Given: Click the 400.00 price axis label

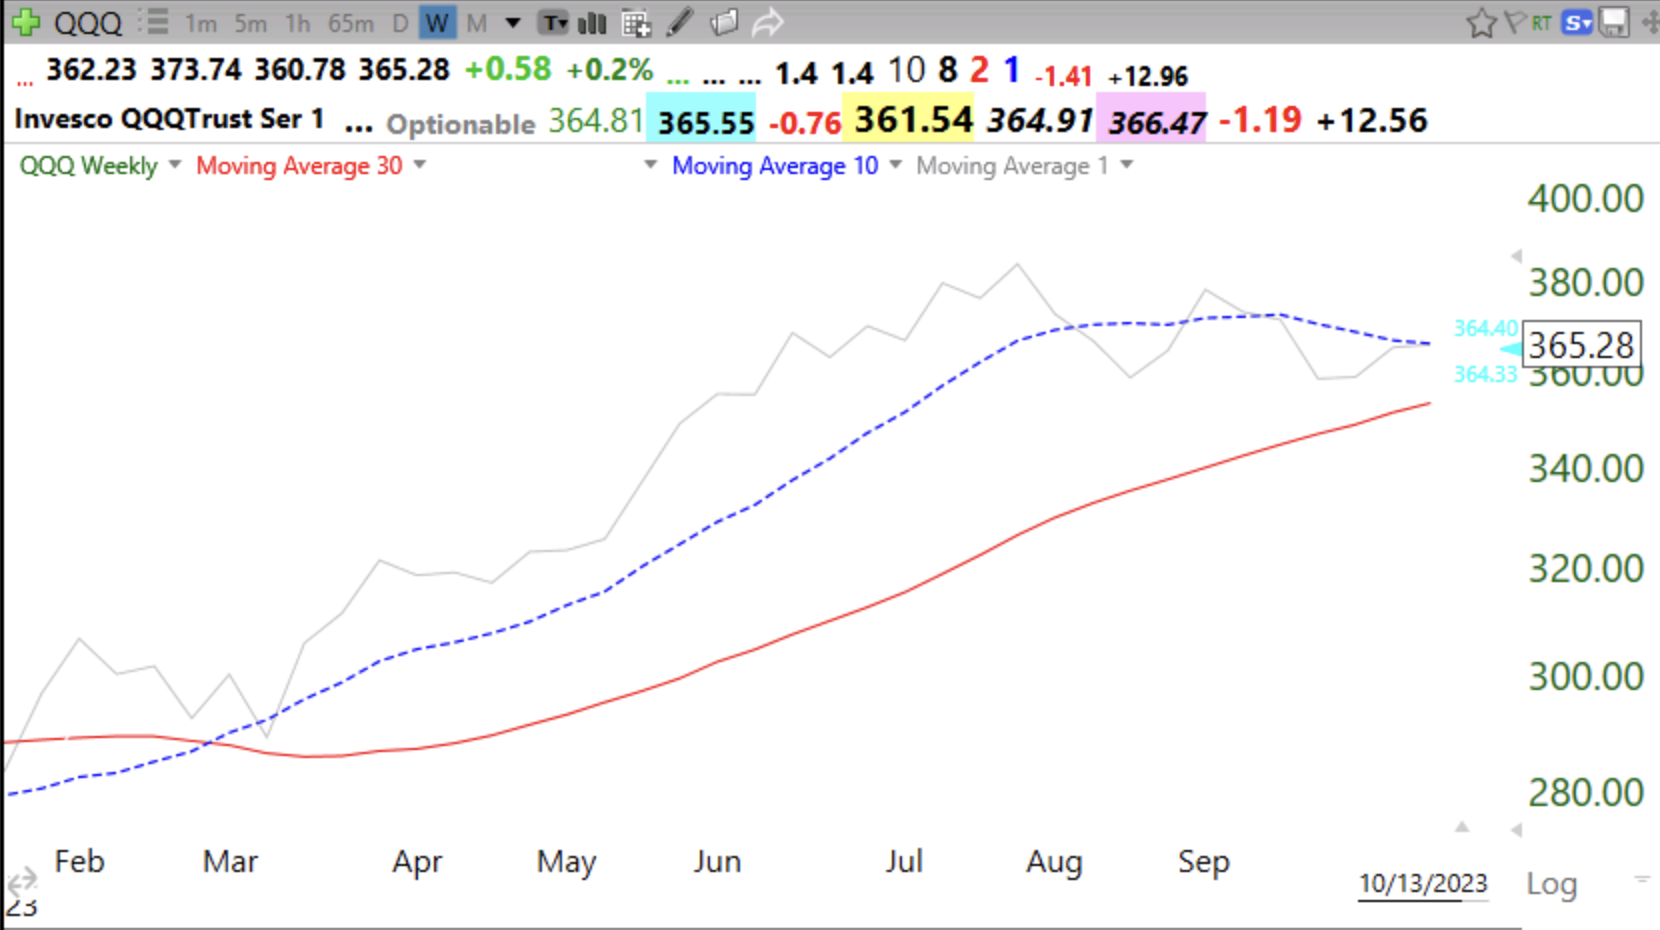Looking at the screenshot, I should click(x=1585, y=199).
